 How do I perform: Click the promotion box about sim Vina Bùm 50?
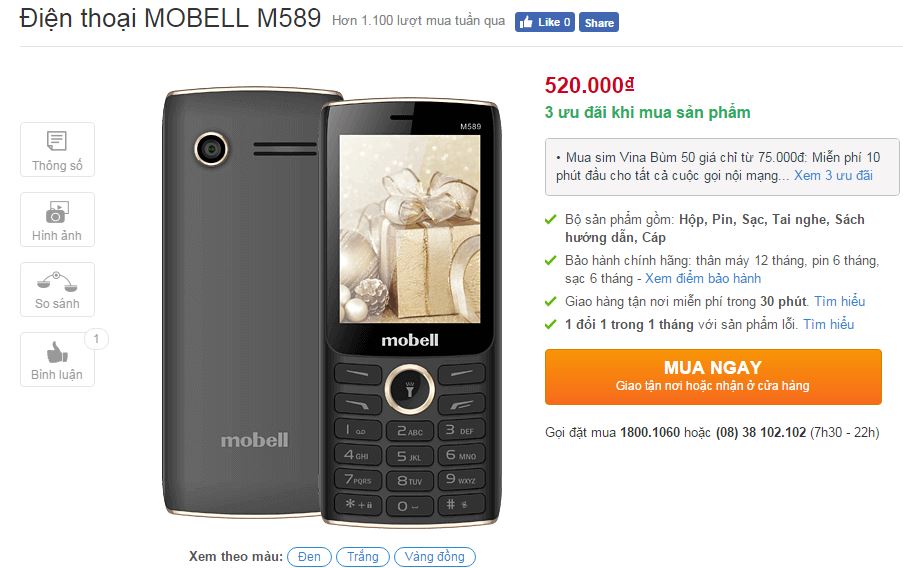(722, 166)
